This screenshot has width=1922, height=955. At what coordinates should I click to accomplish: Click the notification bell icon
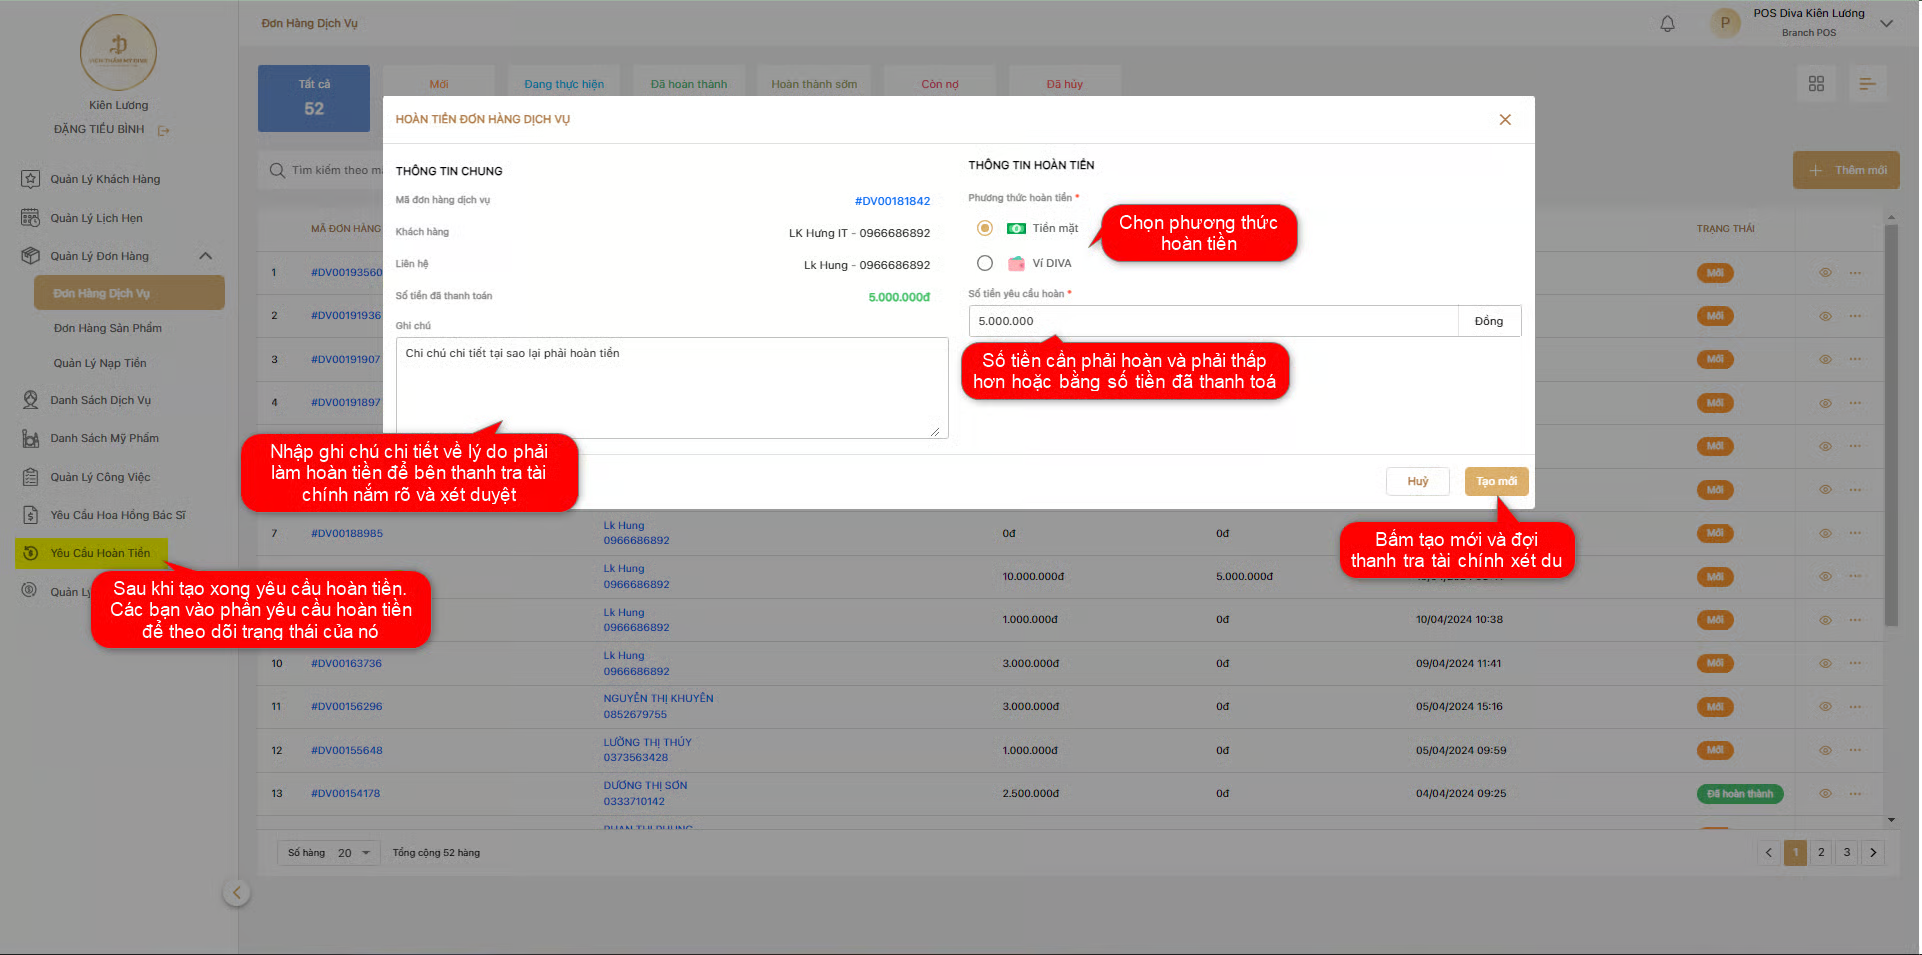tap(1667, 24)
